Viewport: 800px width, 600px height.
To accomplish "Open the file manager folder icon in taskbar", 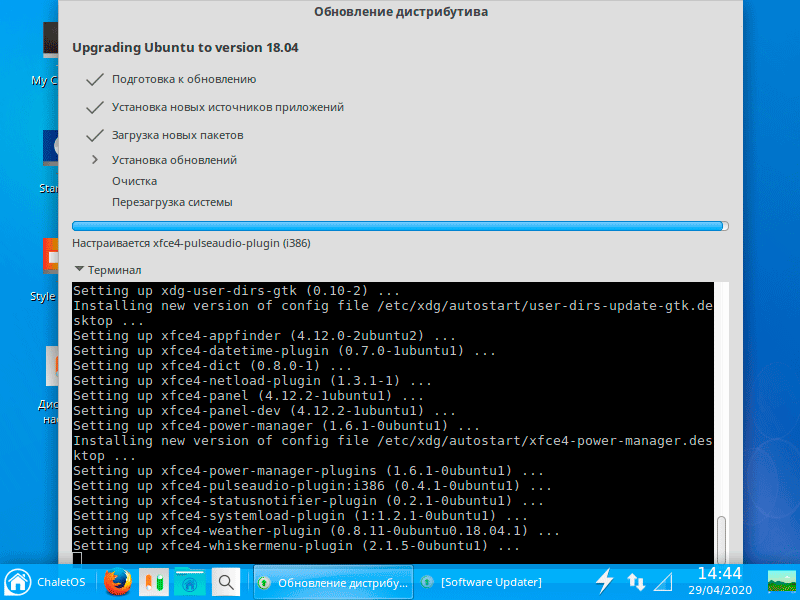I will click(189, 581).
